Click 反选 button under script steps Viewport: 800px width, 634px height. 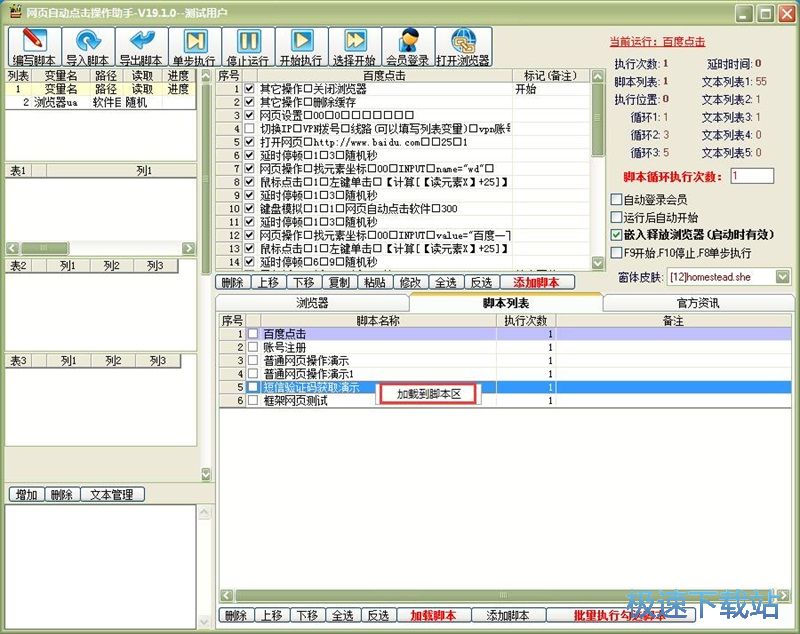tap(482, 282)
